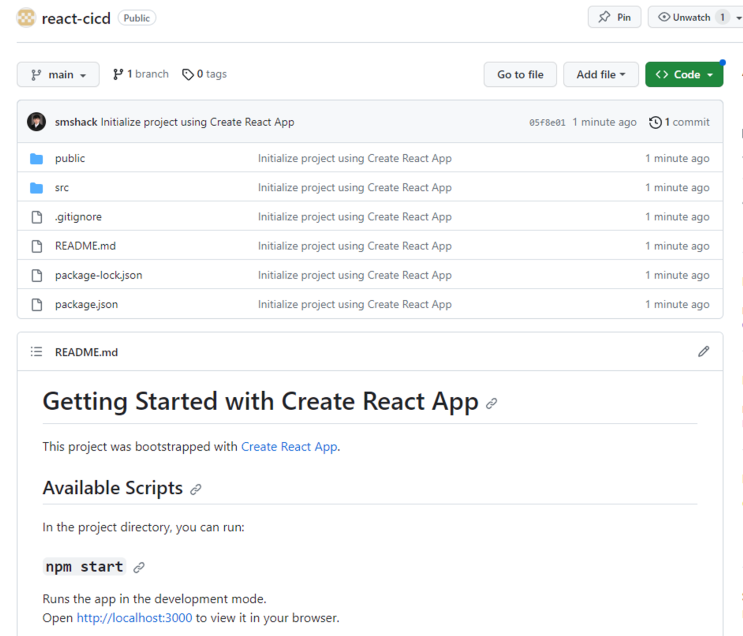
Task: Open the package-lock.json file
Action: point(99,275)
